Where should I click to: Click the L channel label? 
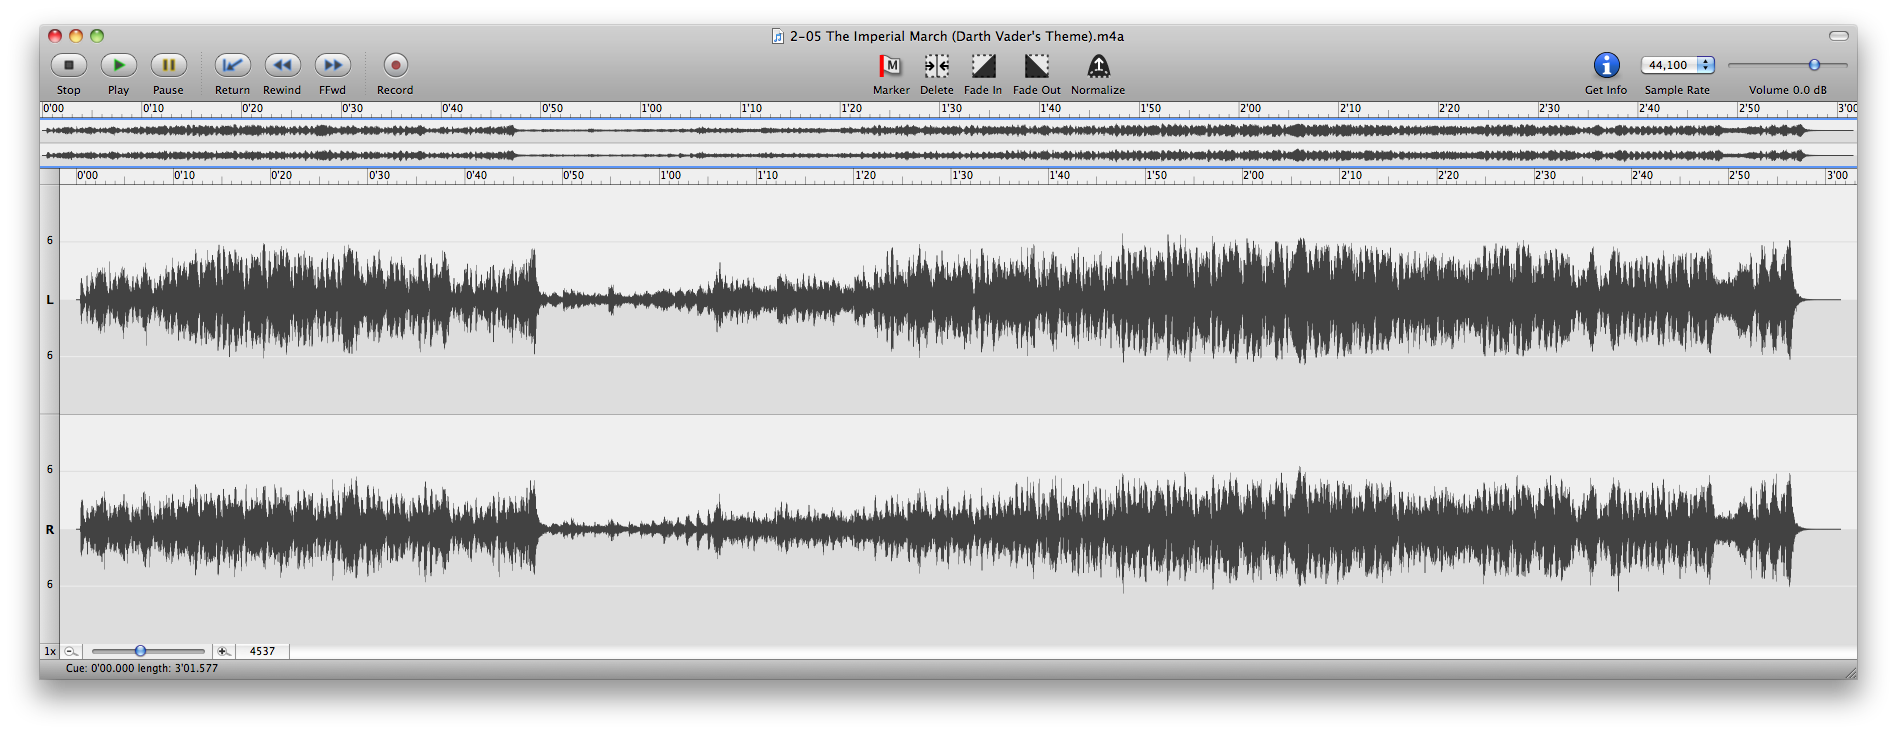coord(50,299)
